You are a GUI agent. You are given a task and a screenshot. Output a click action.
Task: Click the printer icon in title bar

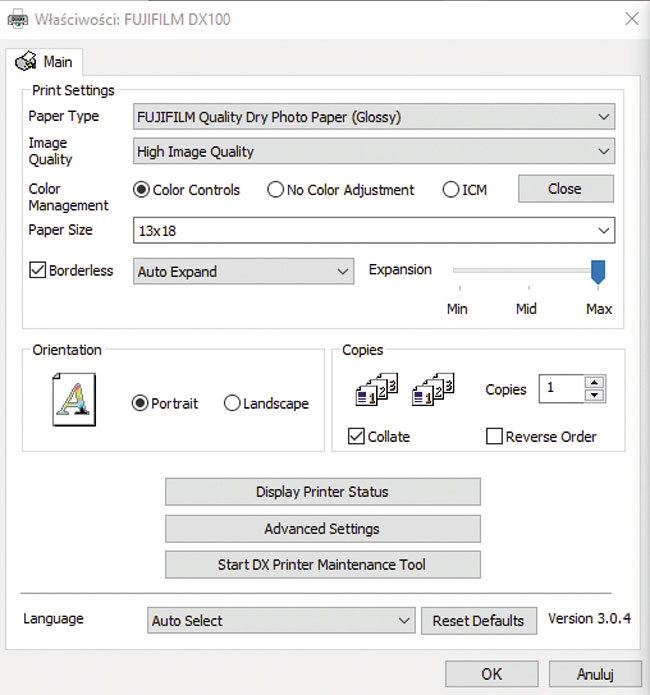tap(18, 19)
